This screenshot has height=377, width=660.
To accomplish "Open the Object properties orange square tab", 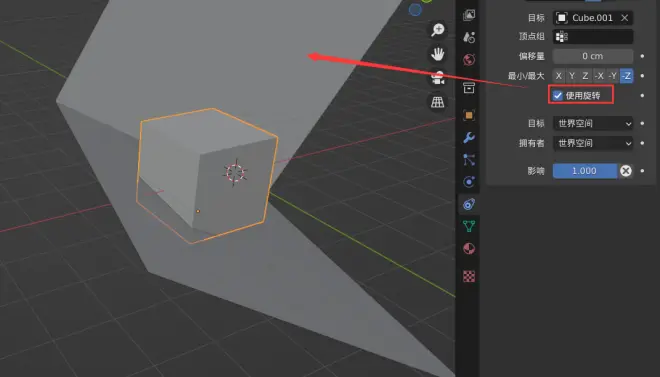I will coord(469,115).
